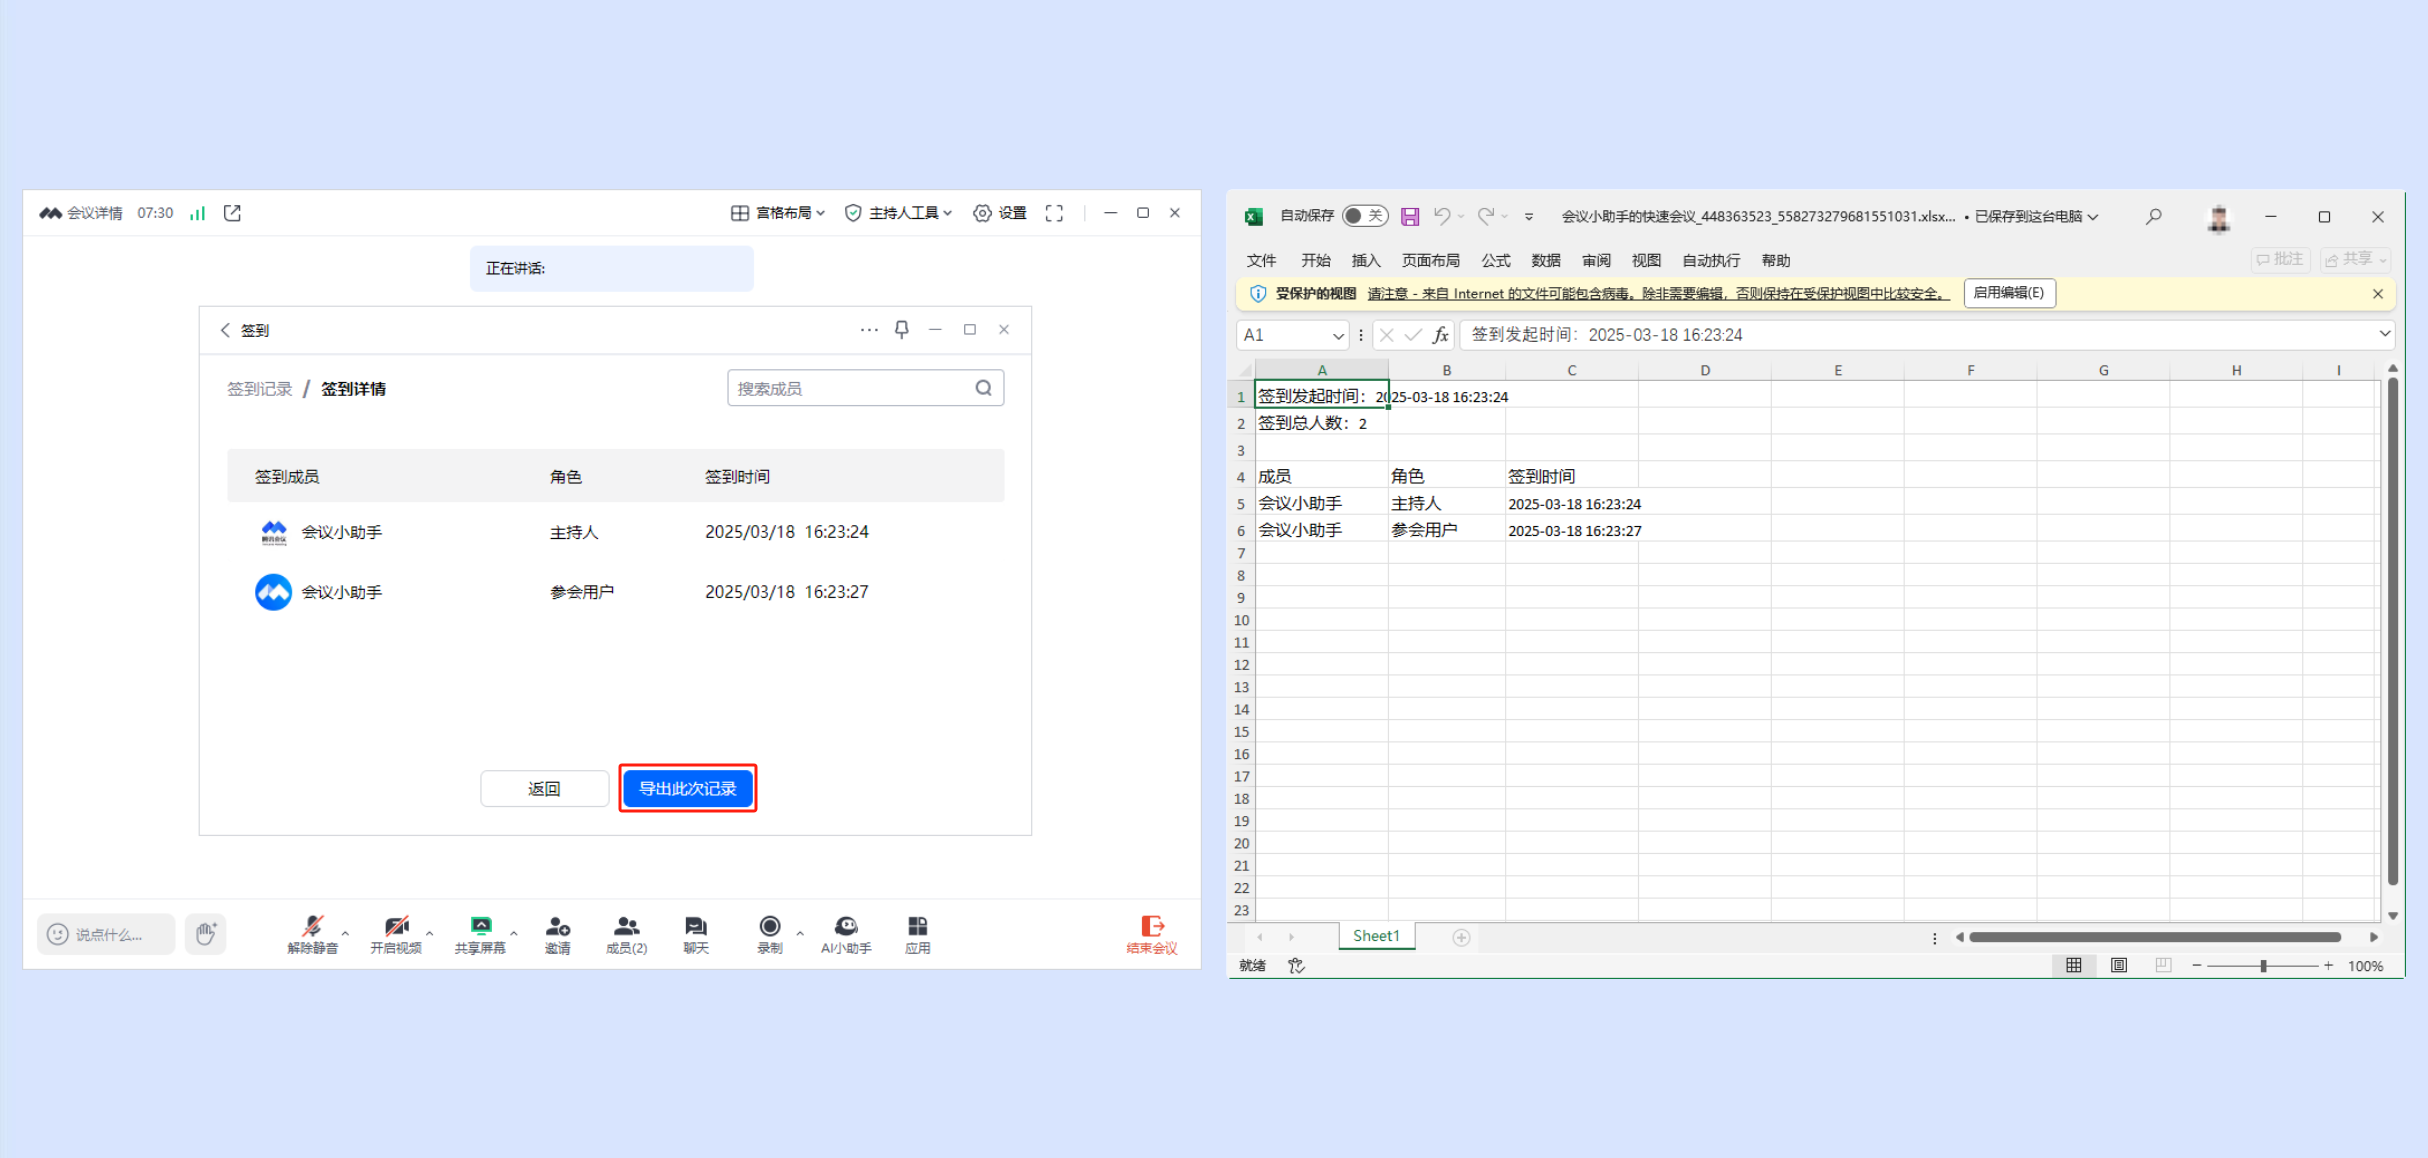Enter full screen mode in meeting window

[1054, 213]
